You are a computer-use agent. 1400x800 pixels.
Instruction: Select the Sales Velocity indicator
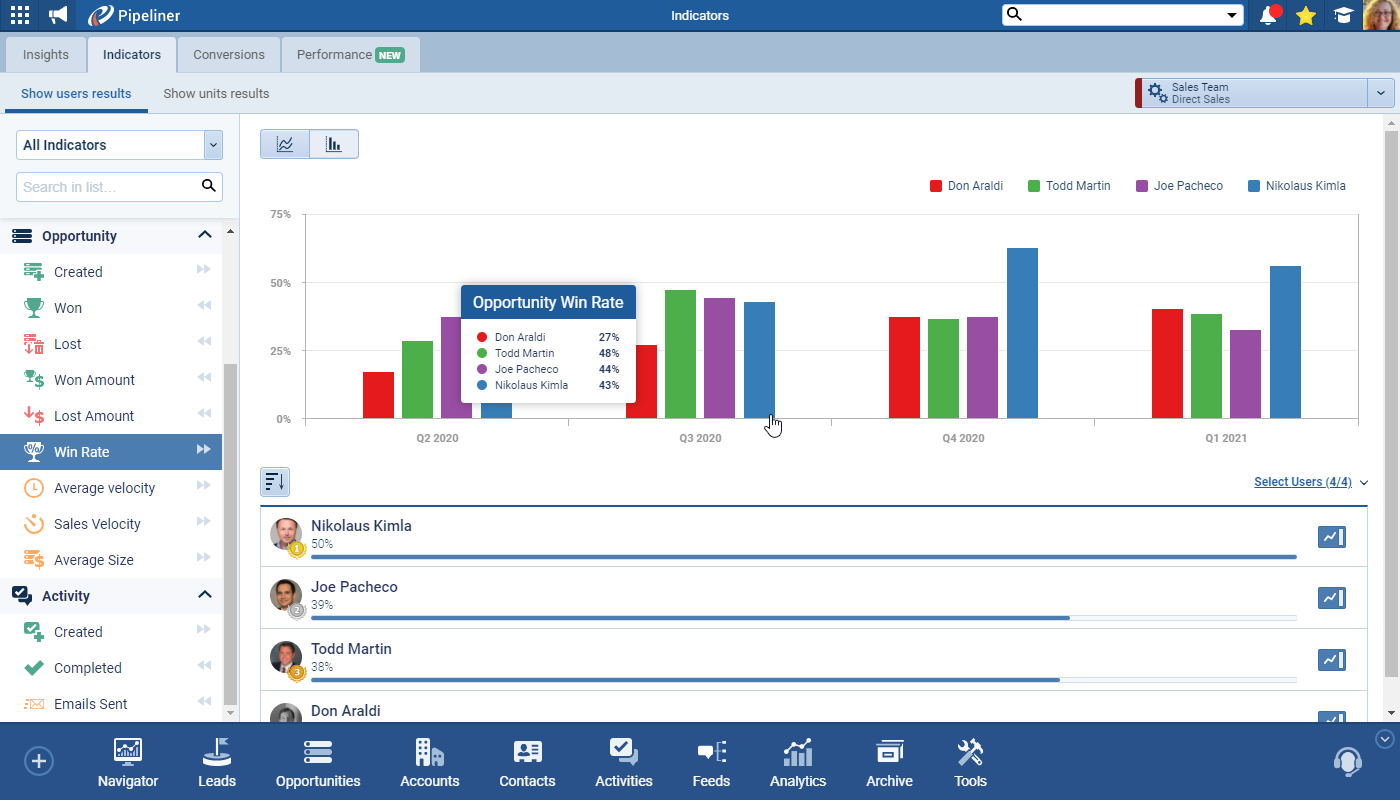click(x=97, y=524)
